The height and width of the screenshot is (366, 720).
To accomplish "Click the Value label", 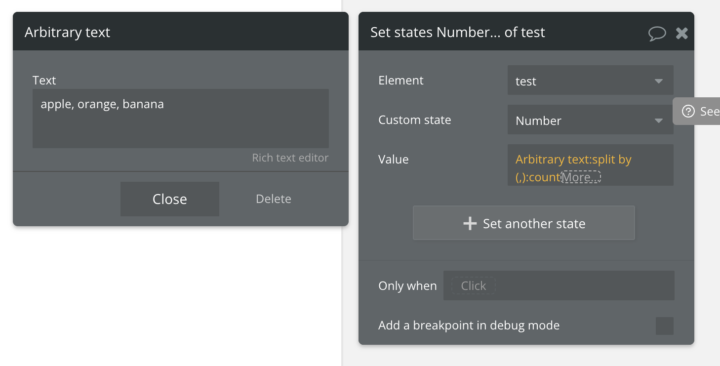I will (393, 159).
